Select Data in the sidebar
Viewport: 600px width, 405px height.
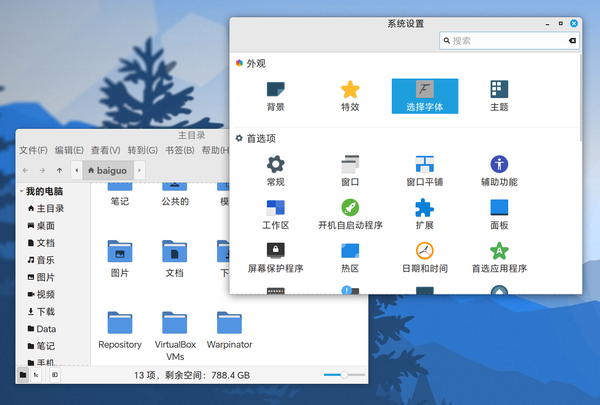[42, 329]
